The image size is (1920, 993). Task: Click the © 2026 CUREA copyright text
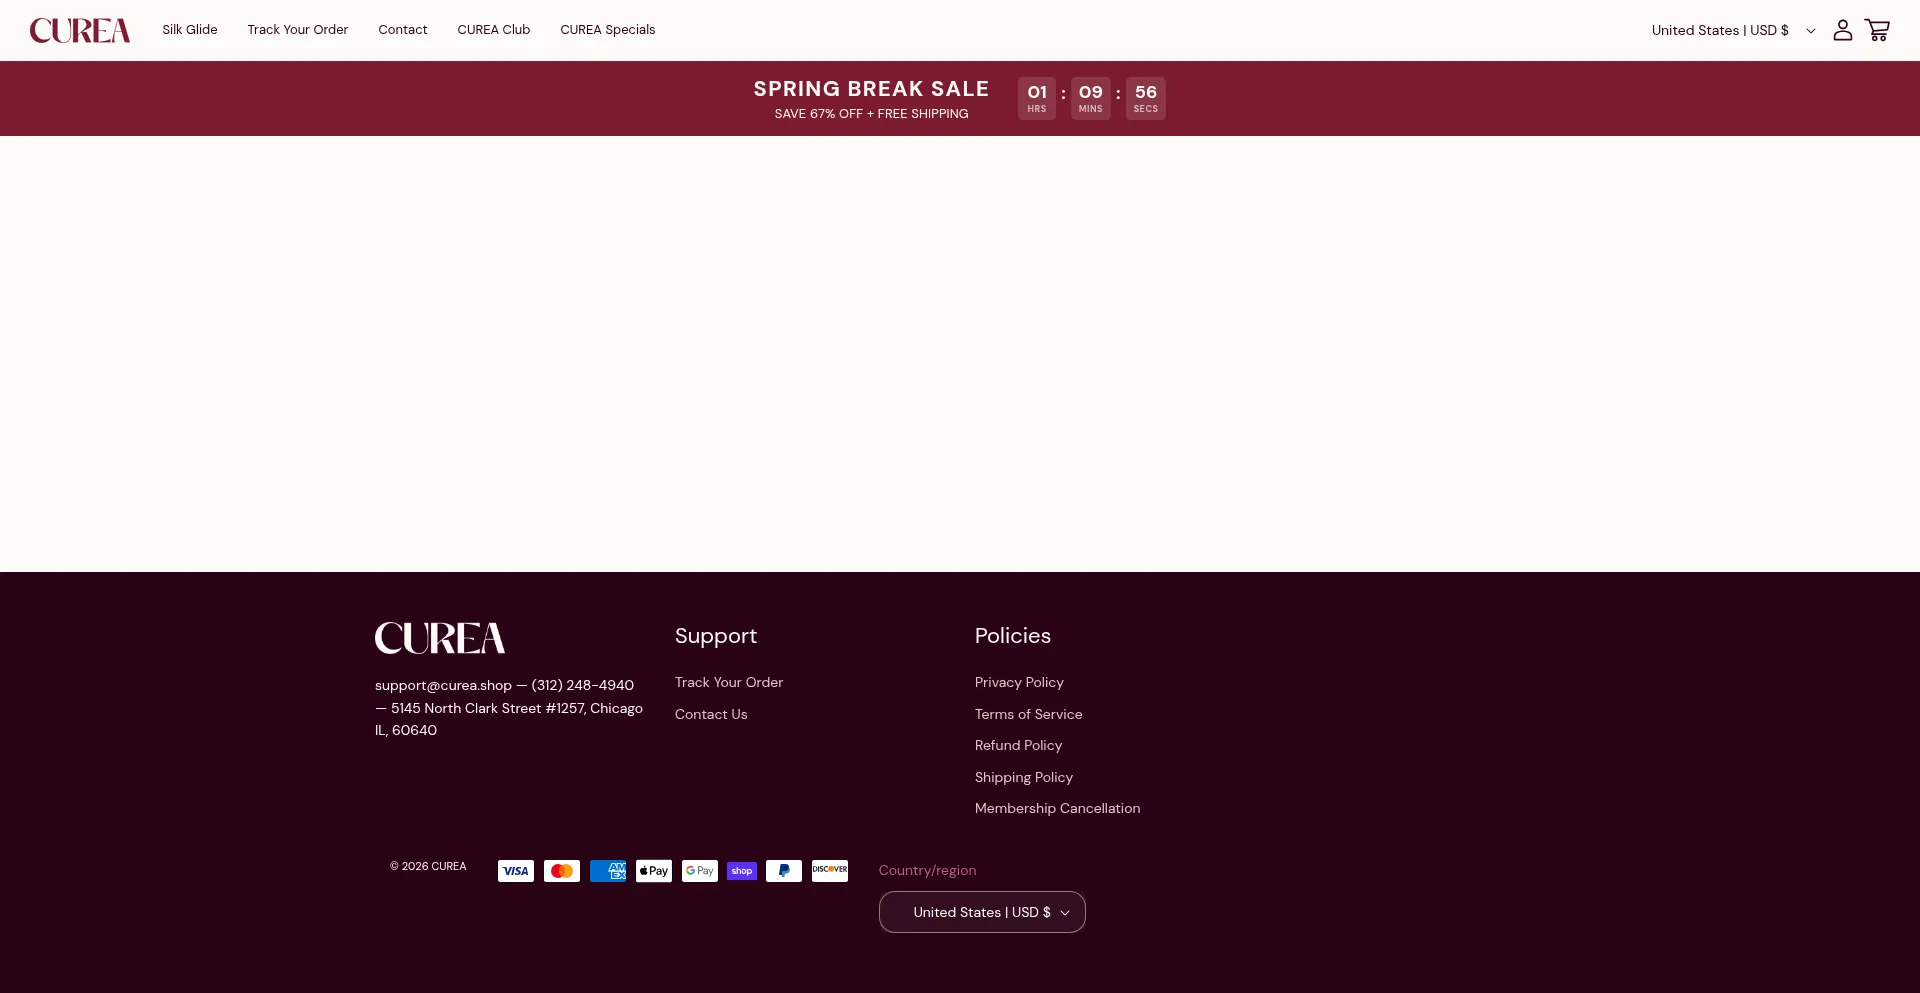pyautogui.click(x=428, y=866)
